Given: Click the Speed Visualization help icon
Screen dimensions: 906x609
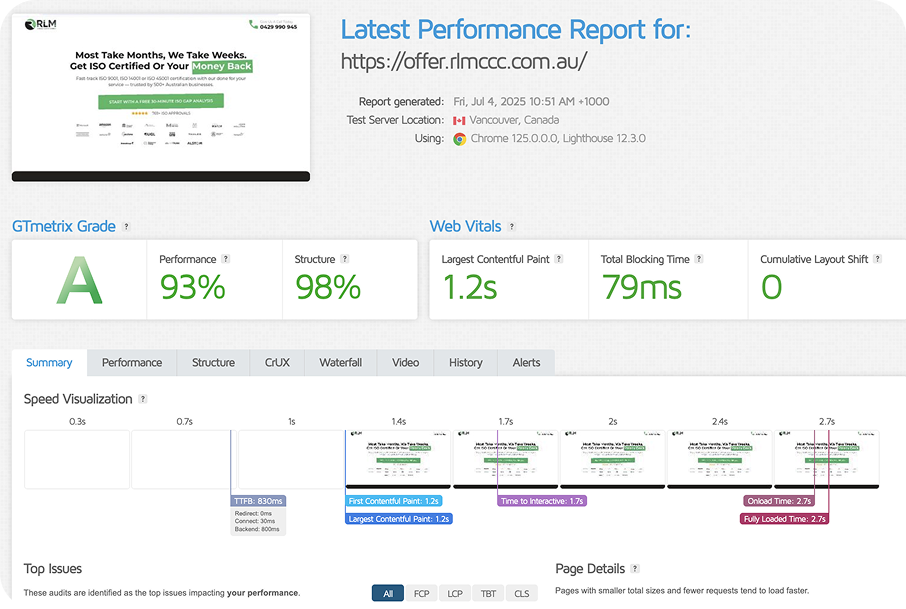Looking at the screenshot, I should click(x=143, y=399).
